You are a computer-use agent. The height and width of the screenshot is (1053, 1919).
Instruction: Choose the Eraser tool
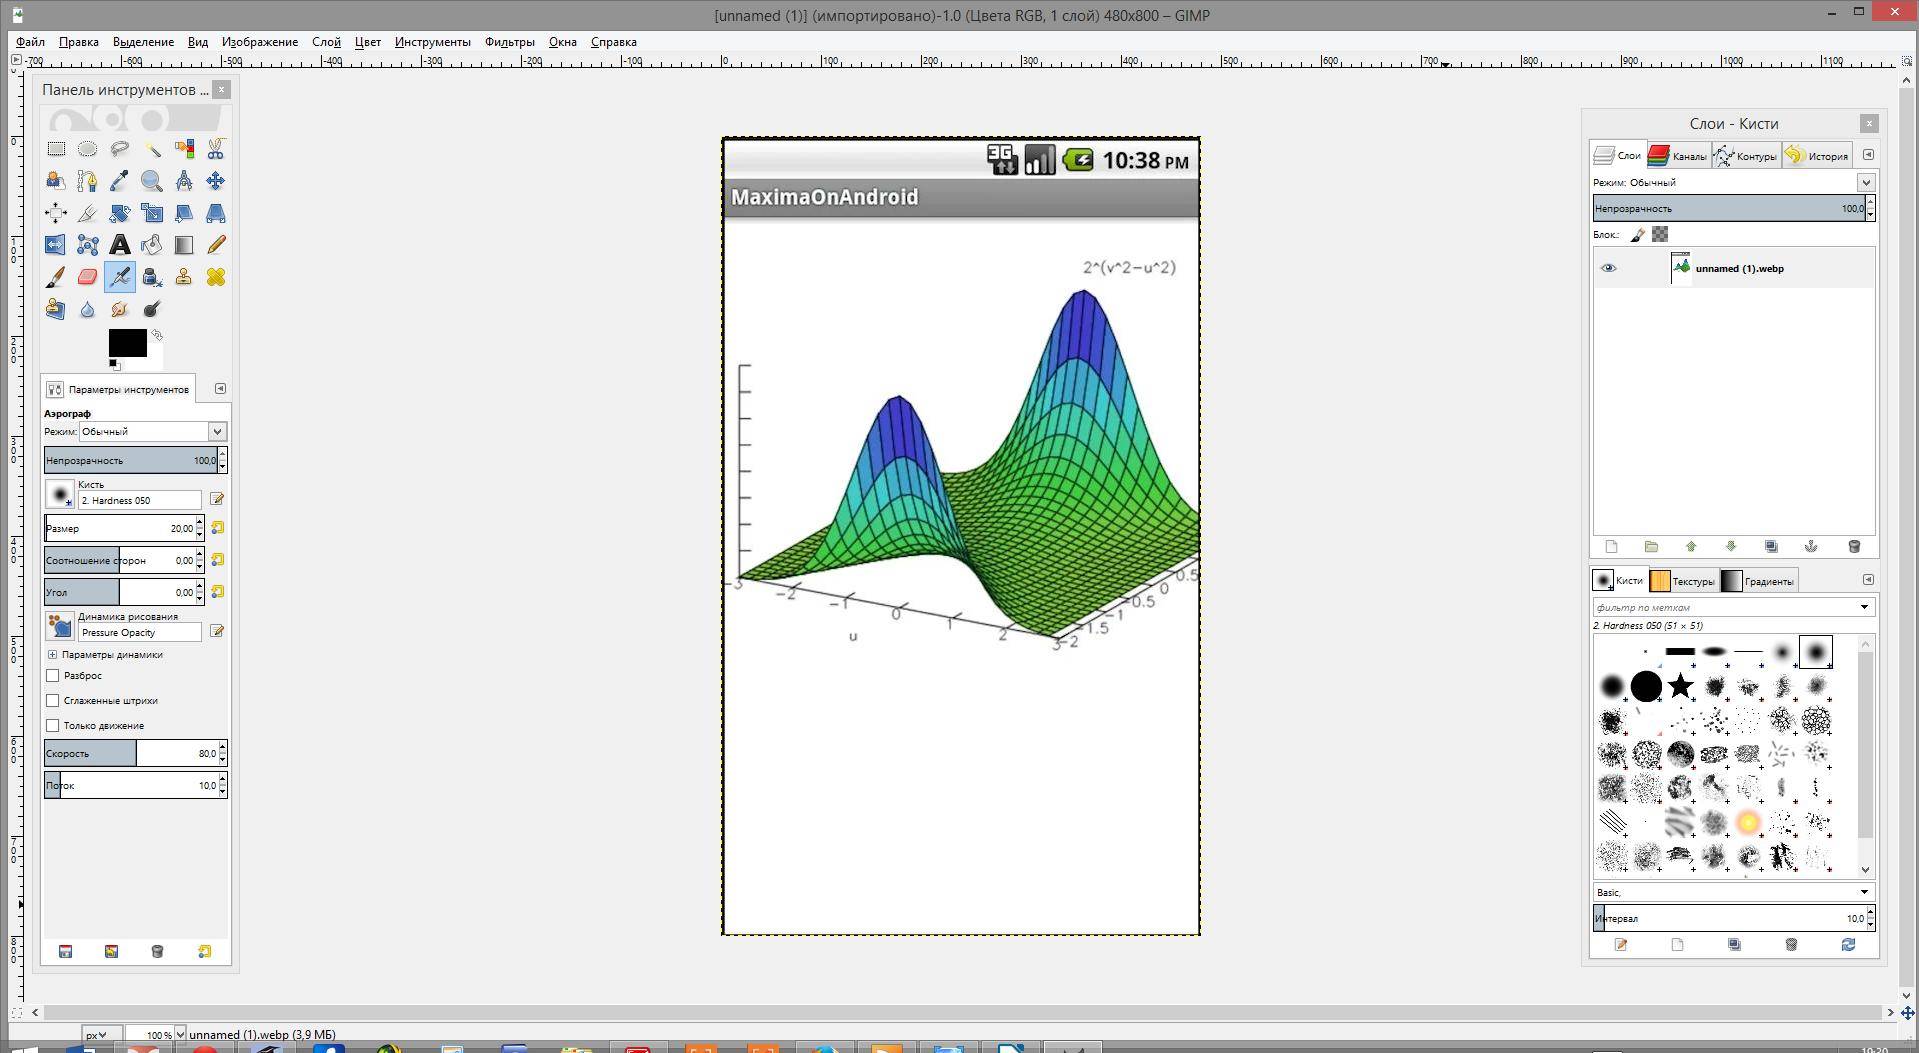pyautogui.click(x=88, y=277)
